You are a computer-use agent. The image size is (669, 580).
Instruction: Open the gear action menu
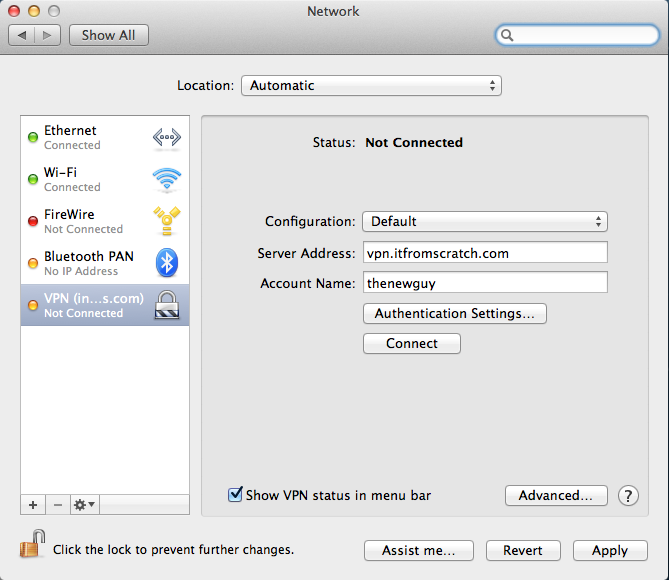point(84,505)
